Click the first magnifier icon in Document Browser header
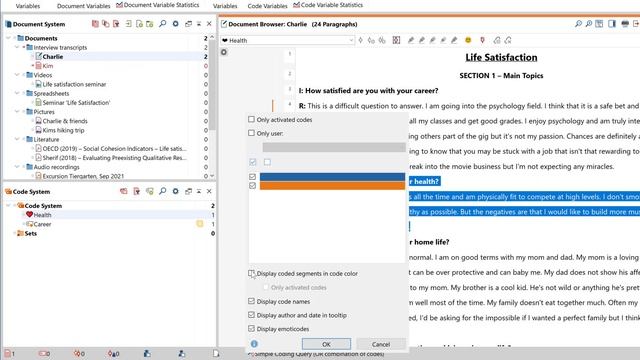640x360 pixels. click(578, 24)
